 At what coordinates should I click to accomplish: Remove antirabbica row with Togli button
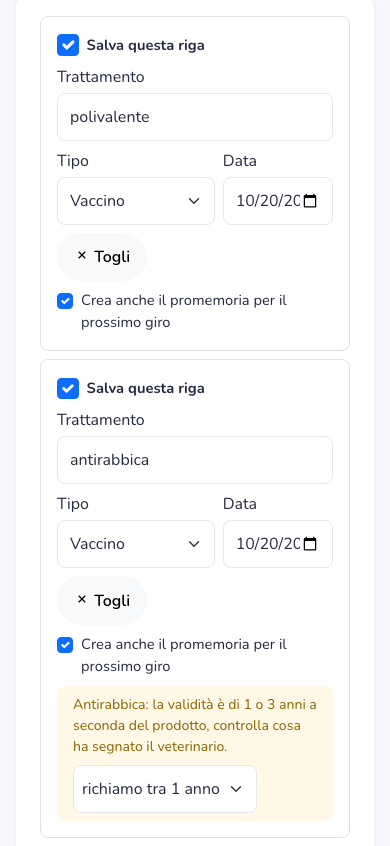[x=102, y=601]
